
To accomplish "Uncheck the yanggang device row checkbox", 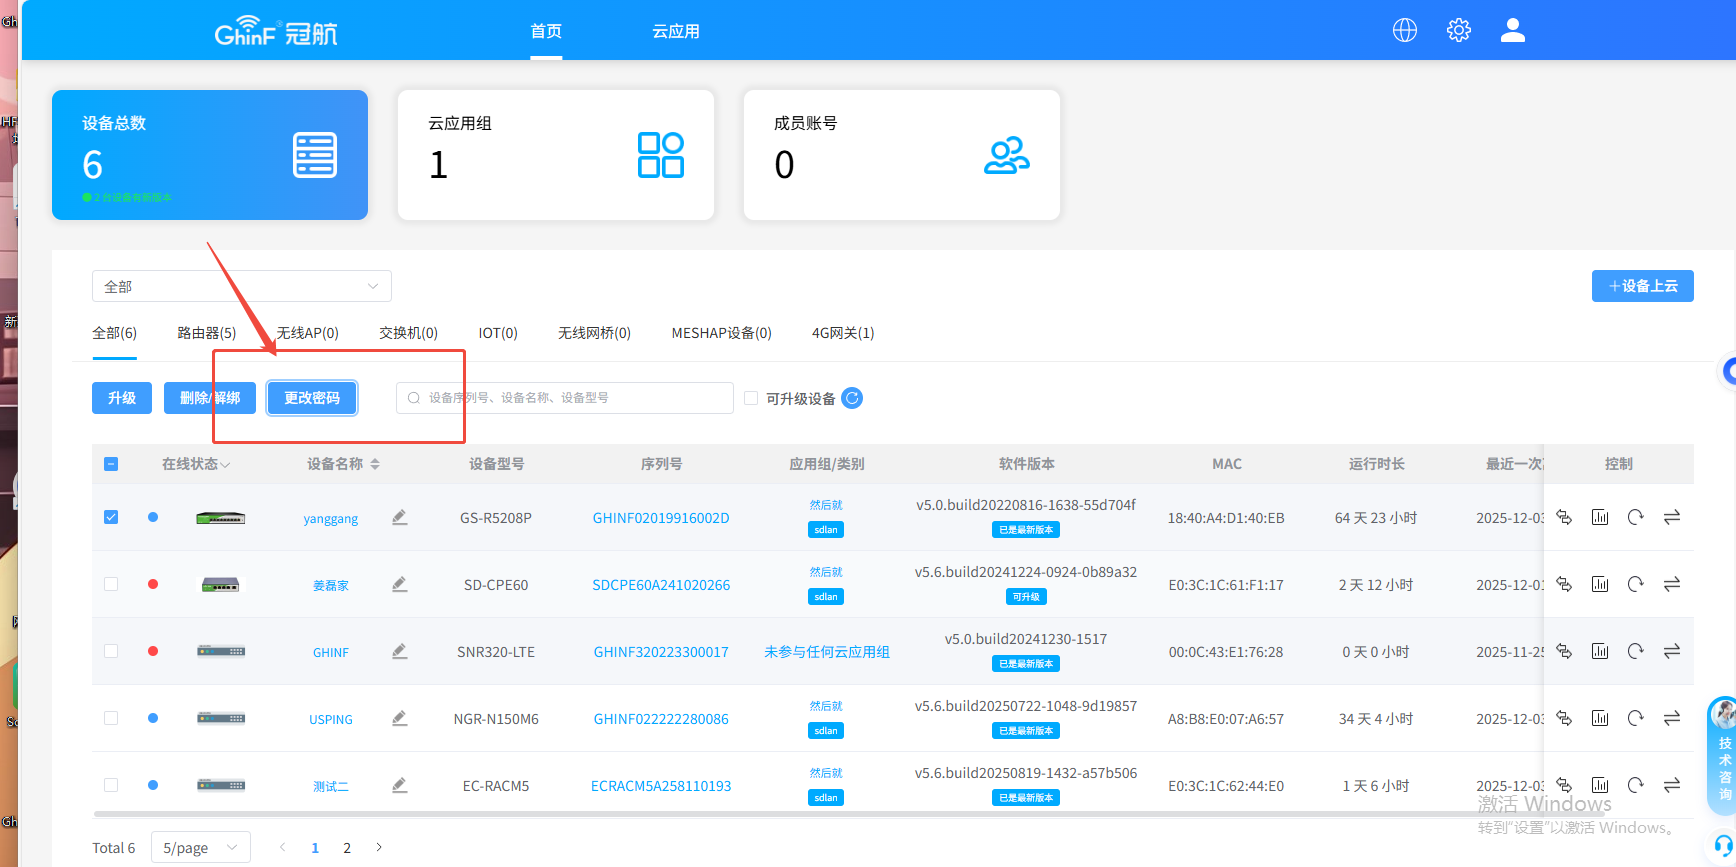I will [111, 517].
